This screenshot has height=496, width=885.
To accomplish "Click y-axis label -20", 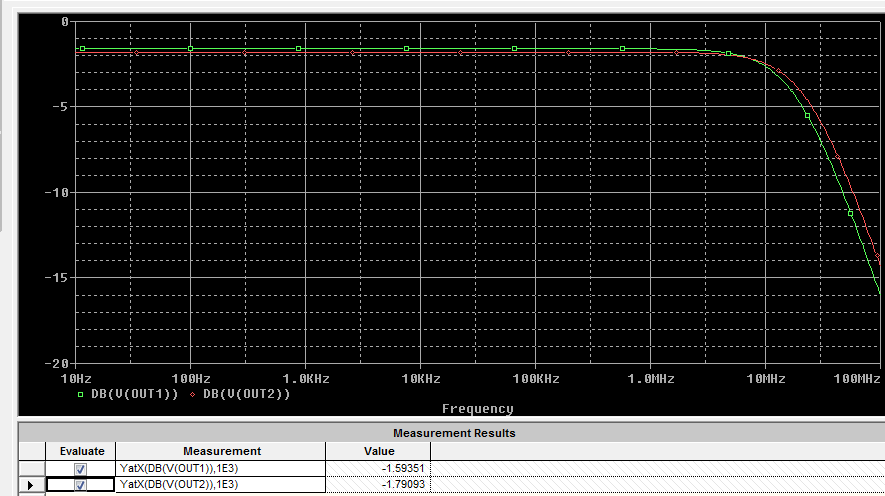I will click(57, 363).
